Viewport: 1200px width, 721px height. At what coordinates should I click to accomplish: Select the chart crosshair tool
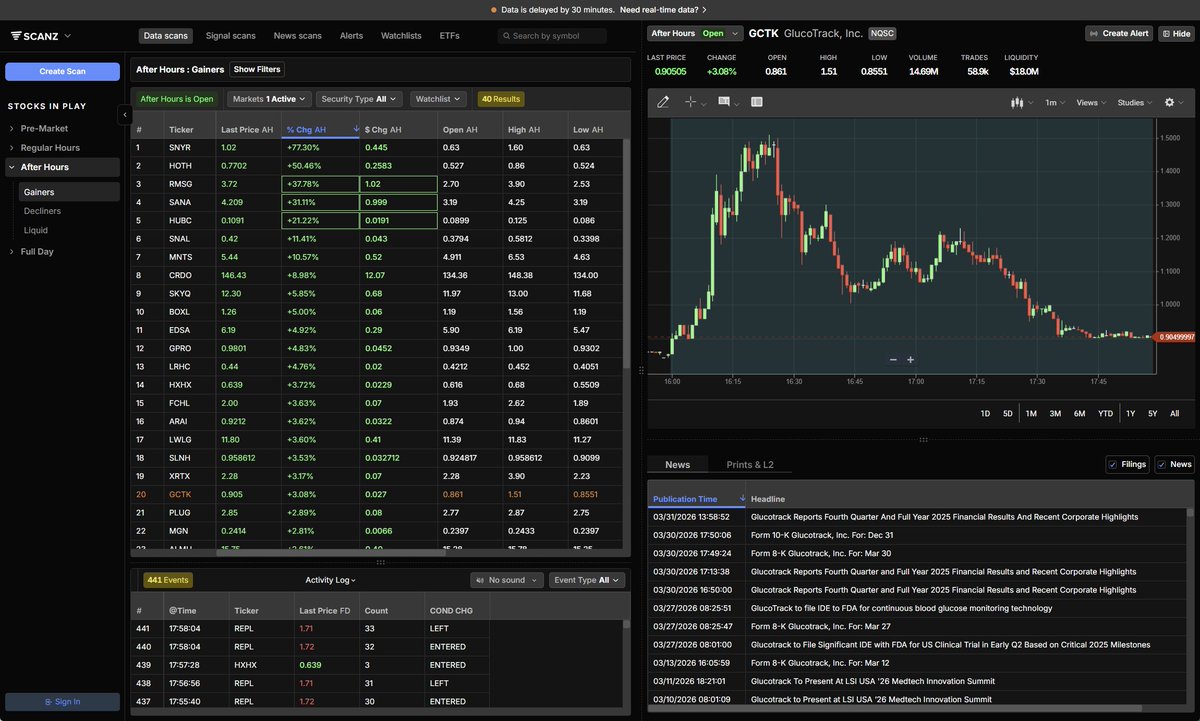point(691,102)
